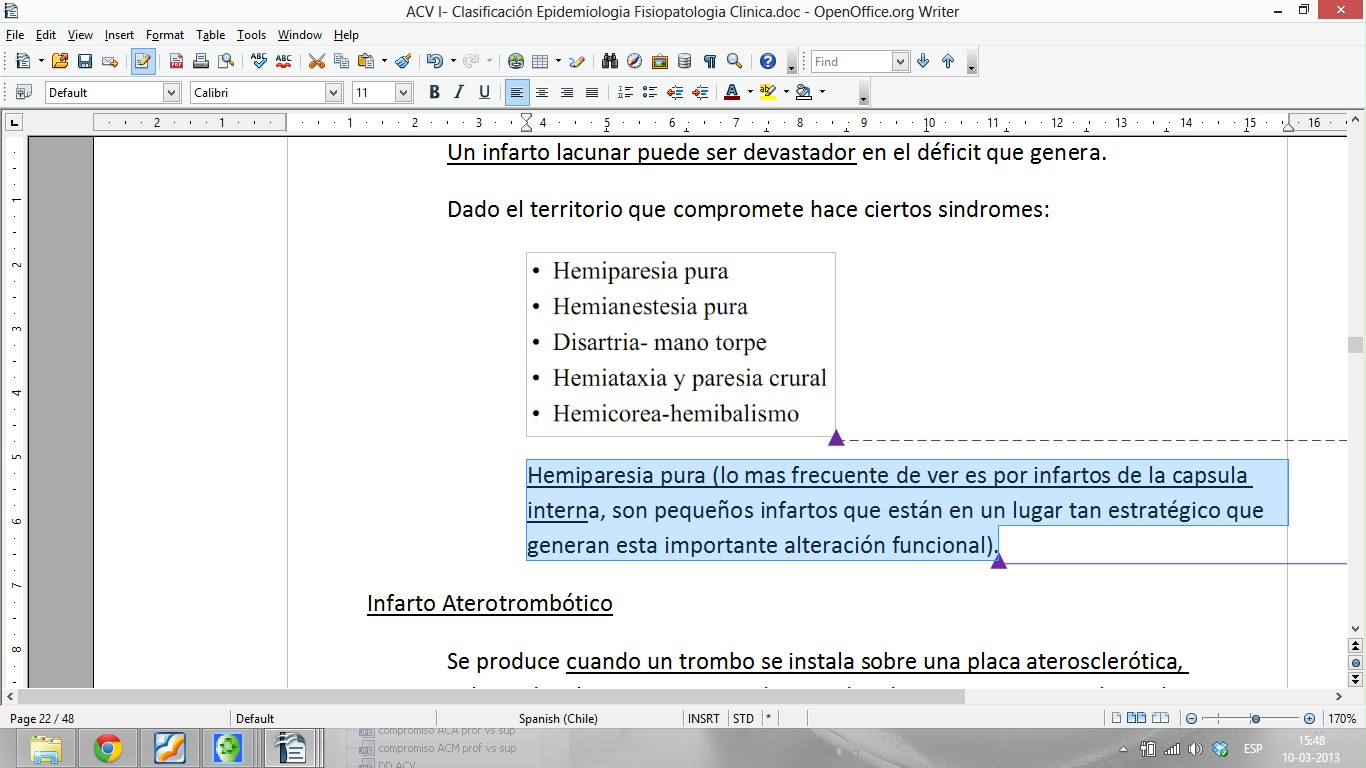Click INSRT mode in the status bar
This screenshot has width=1366, height=768.
(703, 718)
